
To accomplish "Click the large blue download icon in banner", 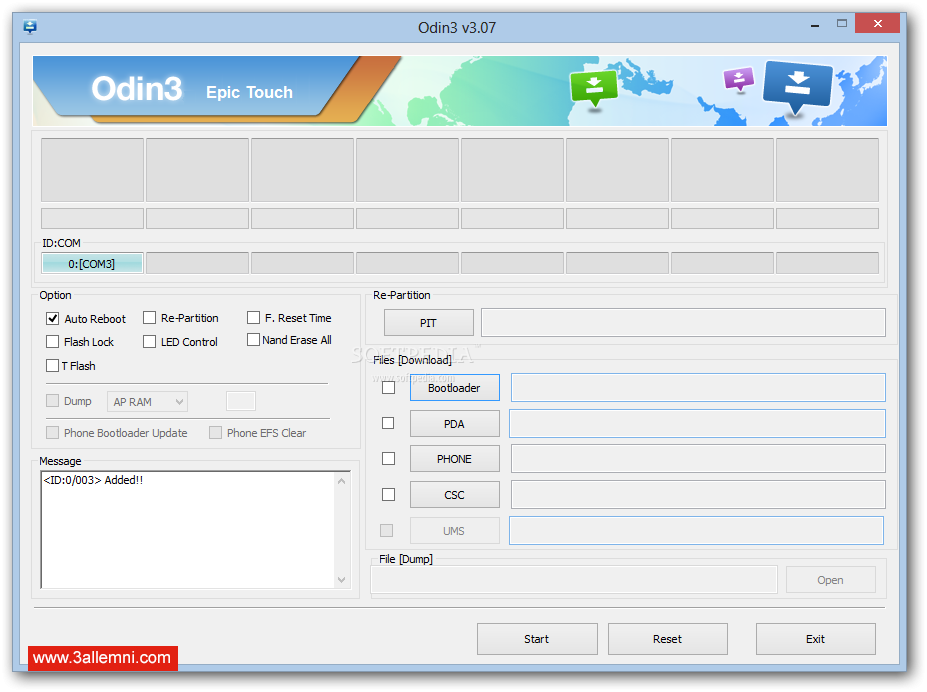I will point(797,86).
